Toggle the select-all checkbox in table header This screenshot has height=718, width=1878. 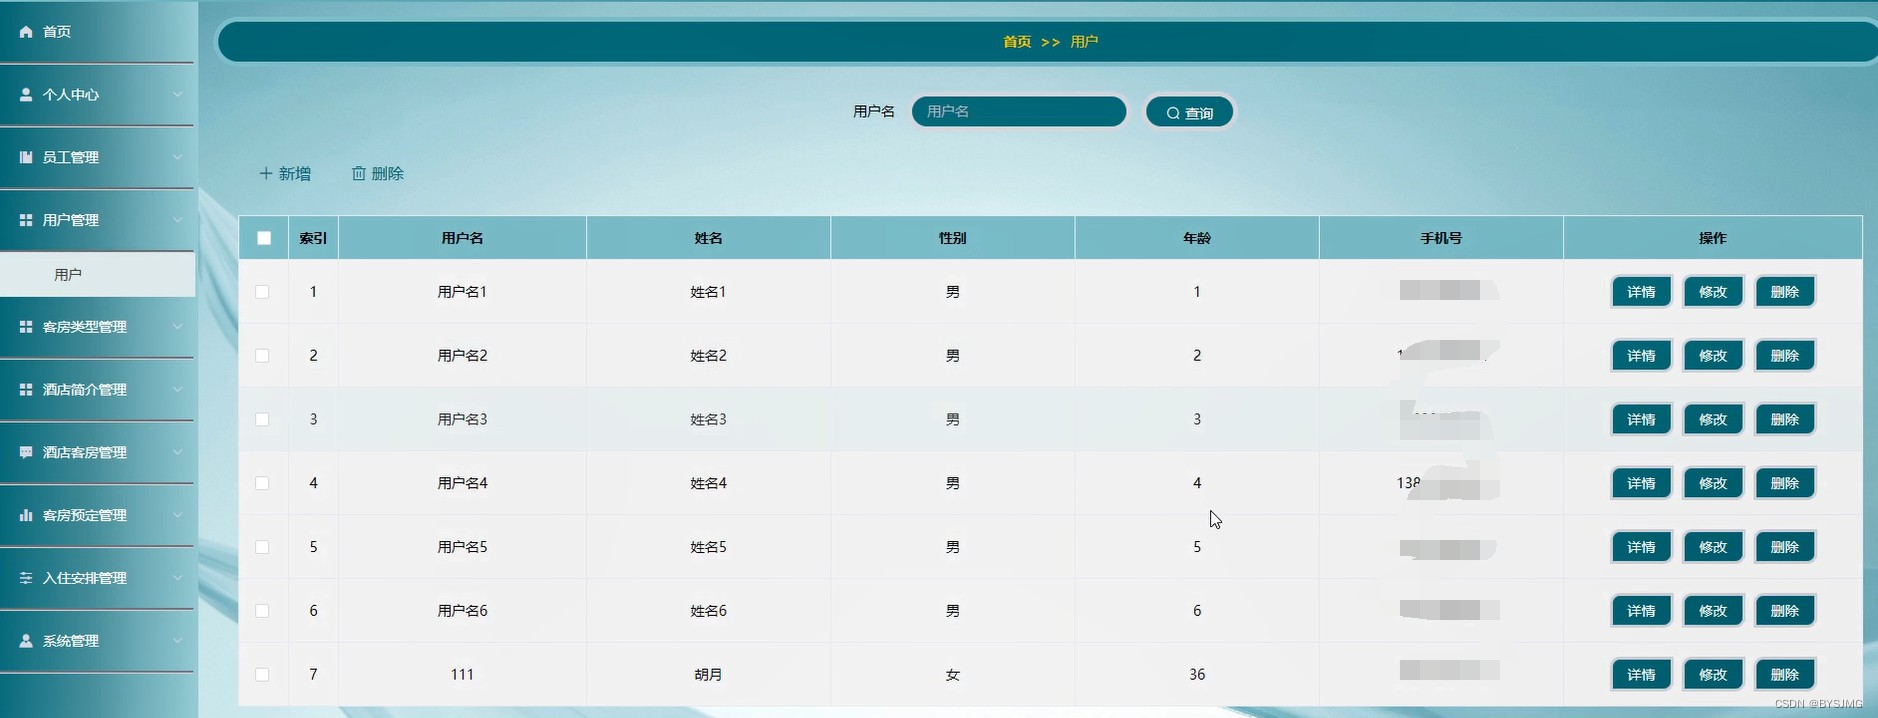click(x=264, y=238)
